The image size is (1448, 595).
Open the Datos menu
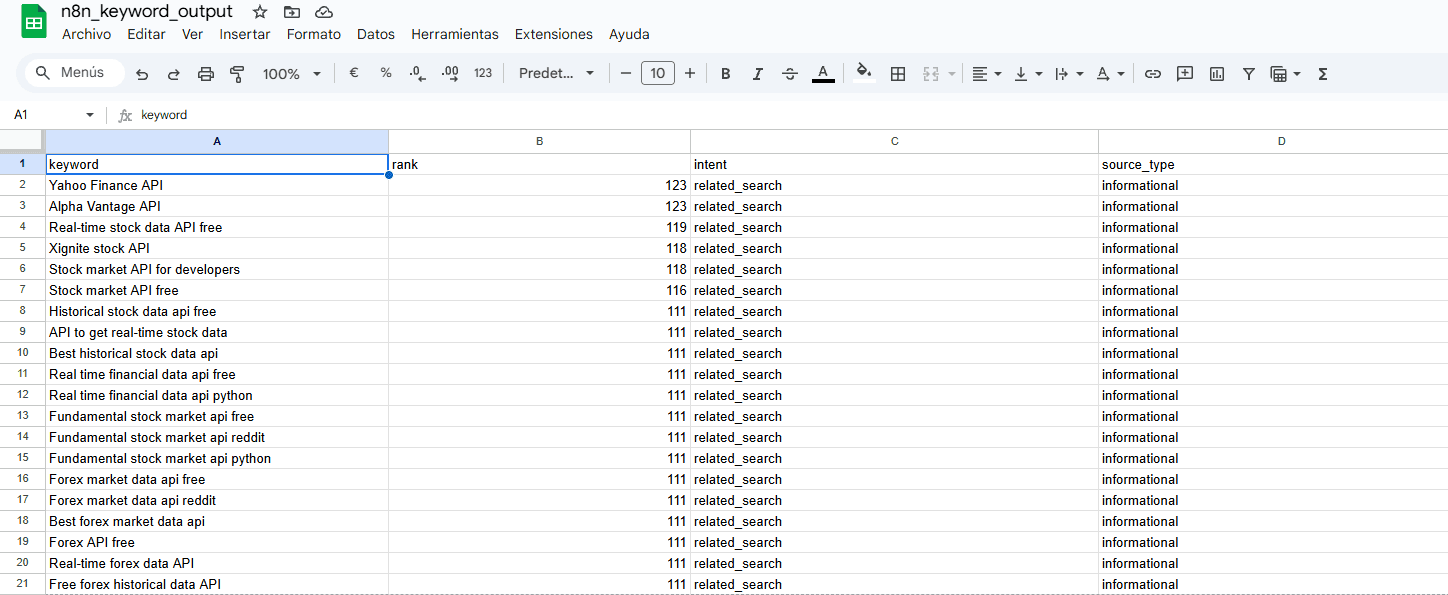(x=376, y=34)
